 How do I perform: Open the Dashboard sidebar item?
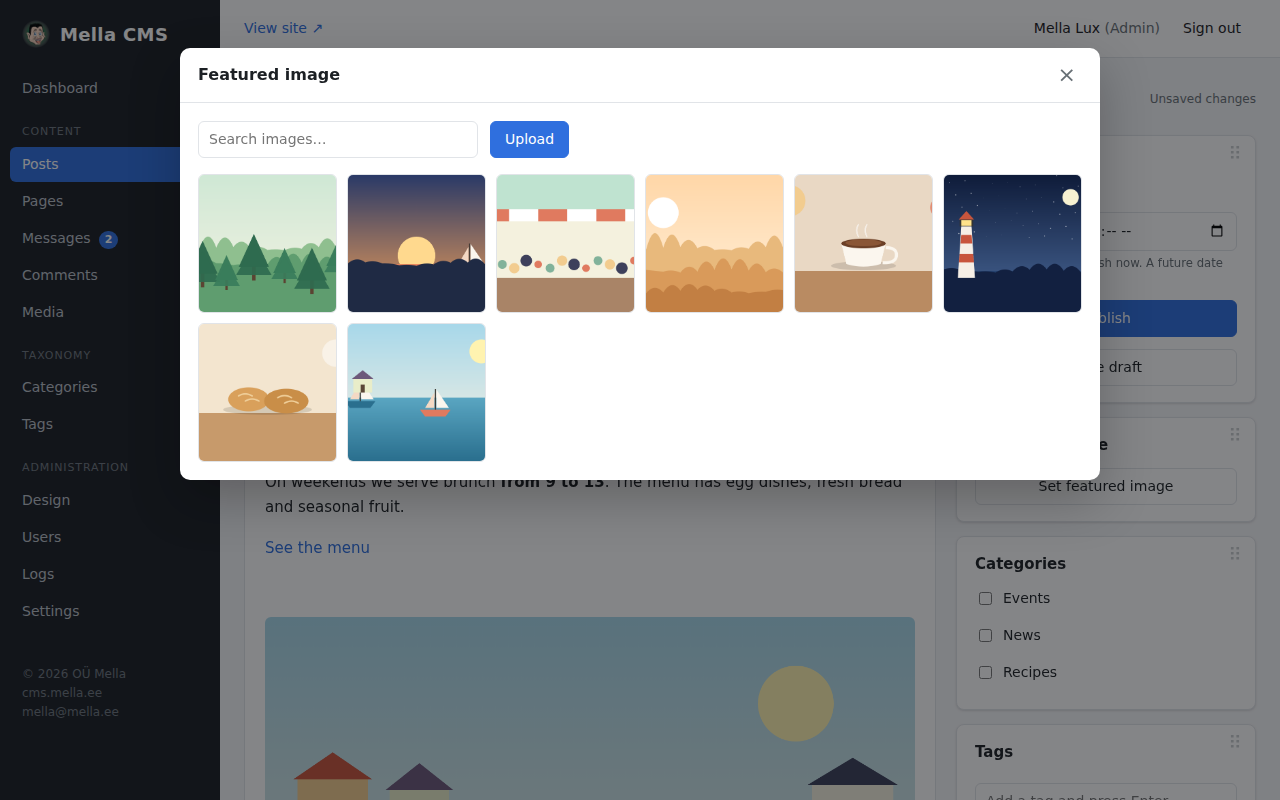click(x=110, y=88)
